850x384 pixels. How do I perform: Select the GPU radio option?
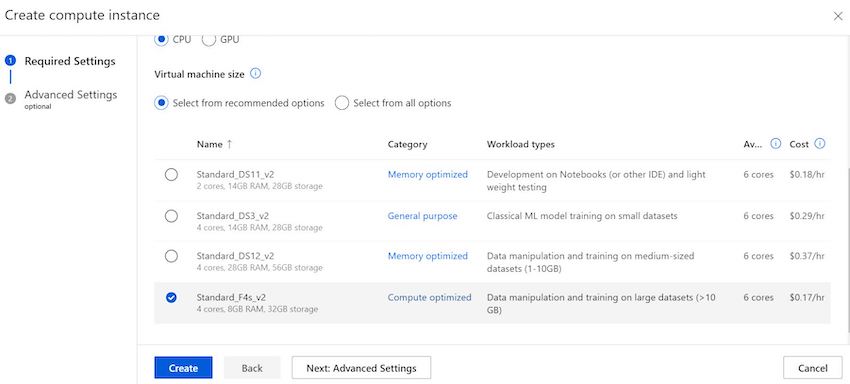pyautogui.click(x=209, y=40)
